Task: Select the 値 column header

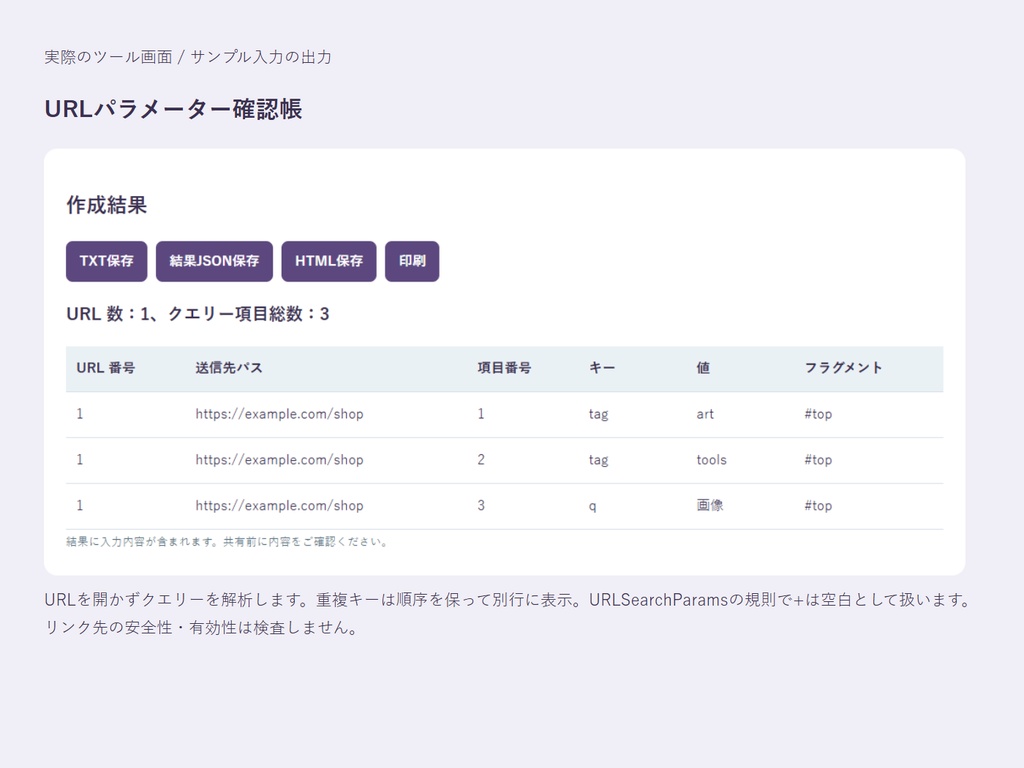Action: (x=703, y=368)
